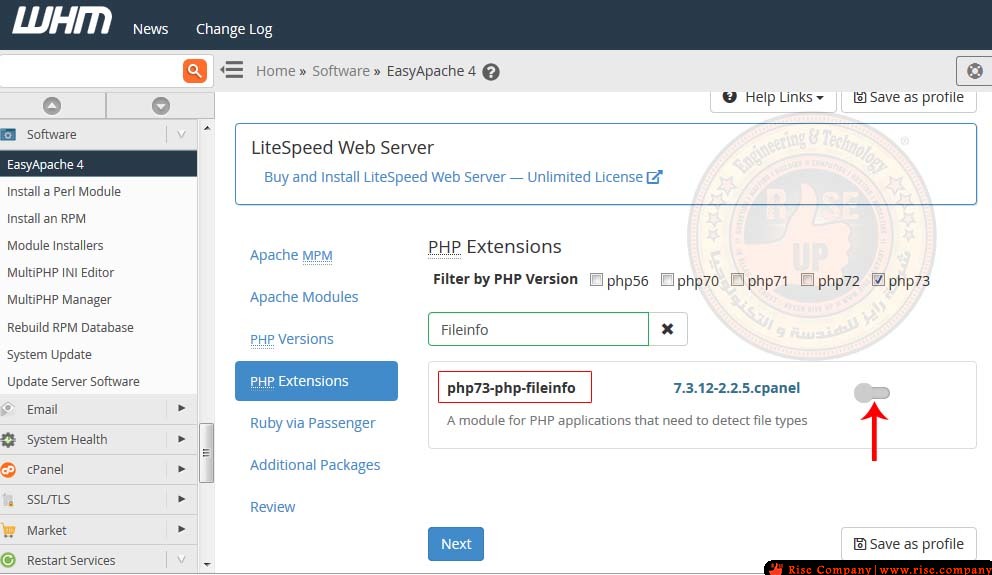The width and height of the screenshot is (992, 575).
Task: Click the top-right lifebuoy support icon
Action: [x=975, y=71]
